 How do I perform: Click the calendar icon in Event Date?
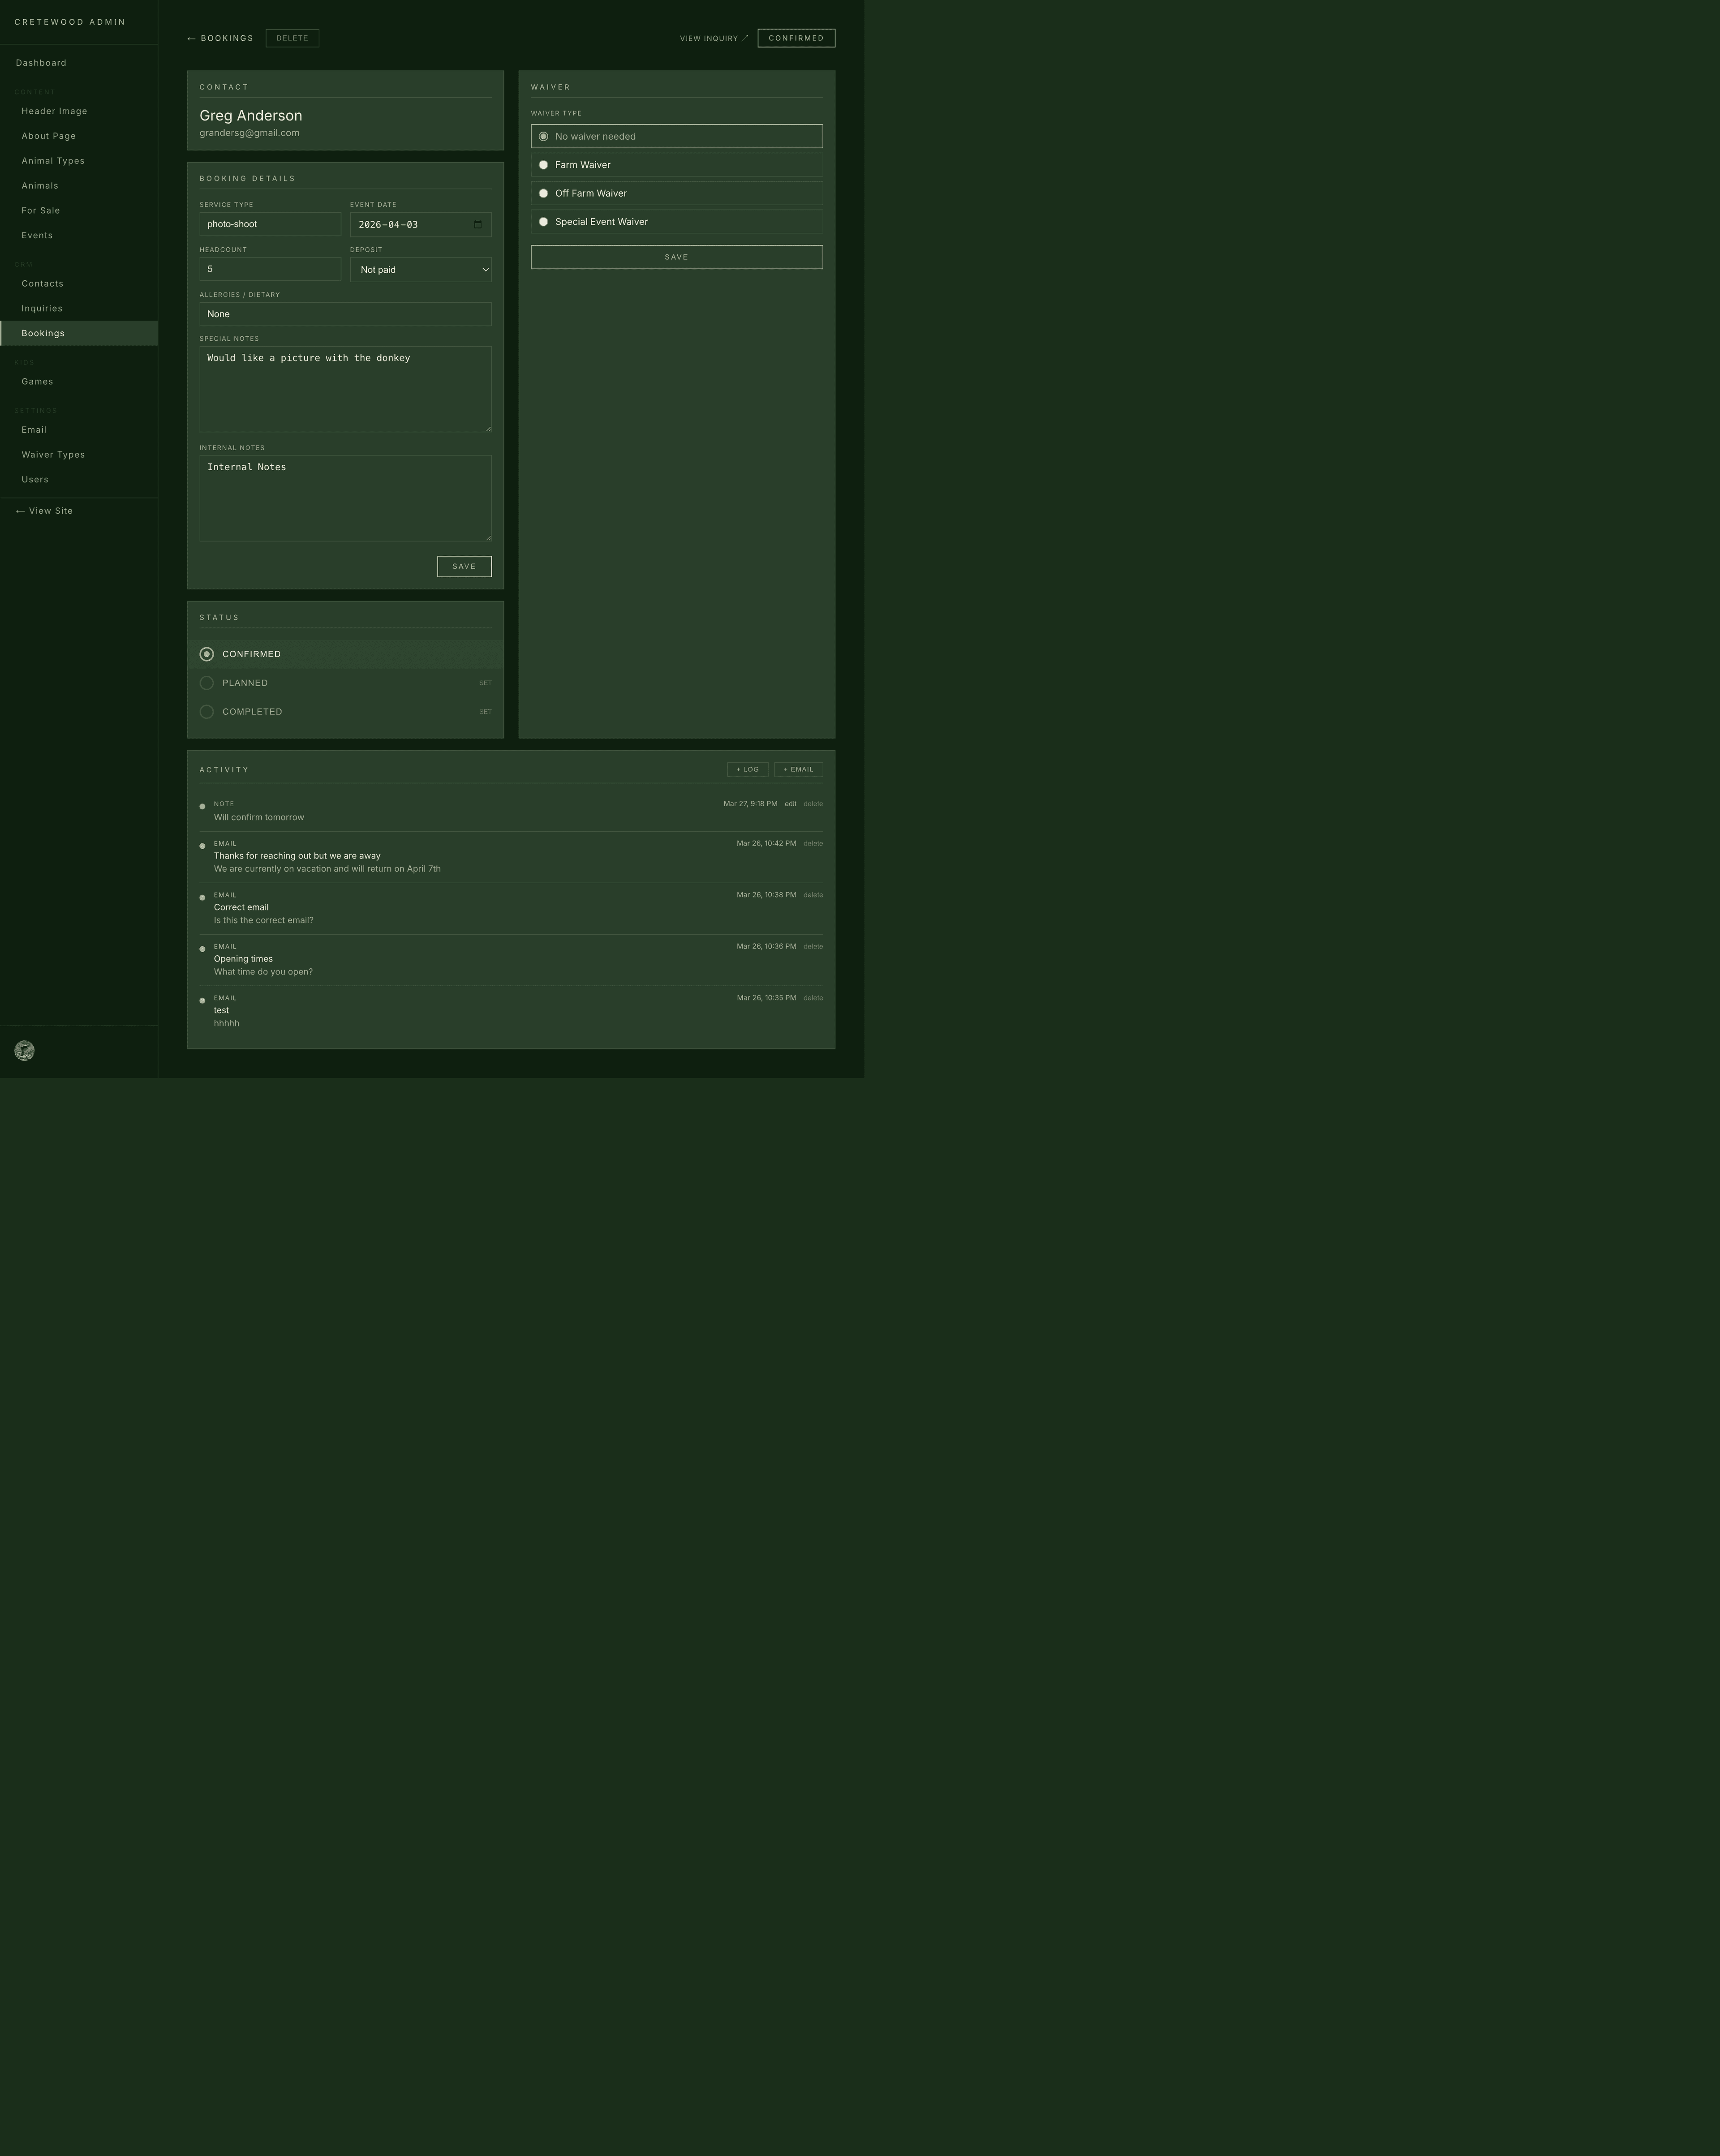477,224
